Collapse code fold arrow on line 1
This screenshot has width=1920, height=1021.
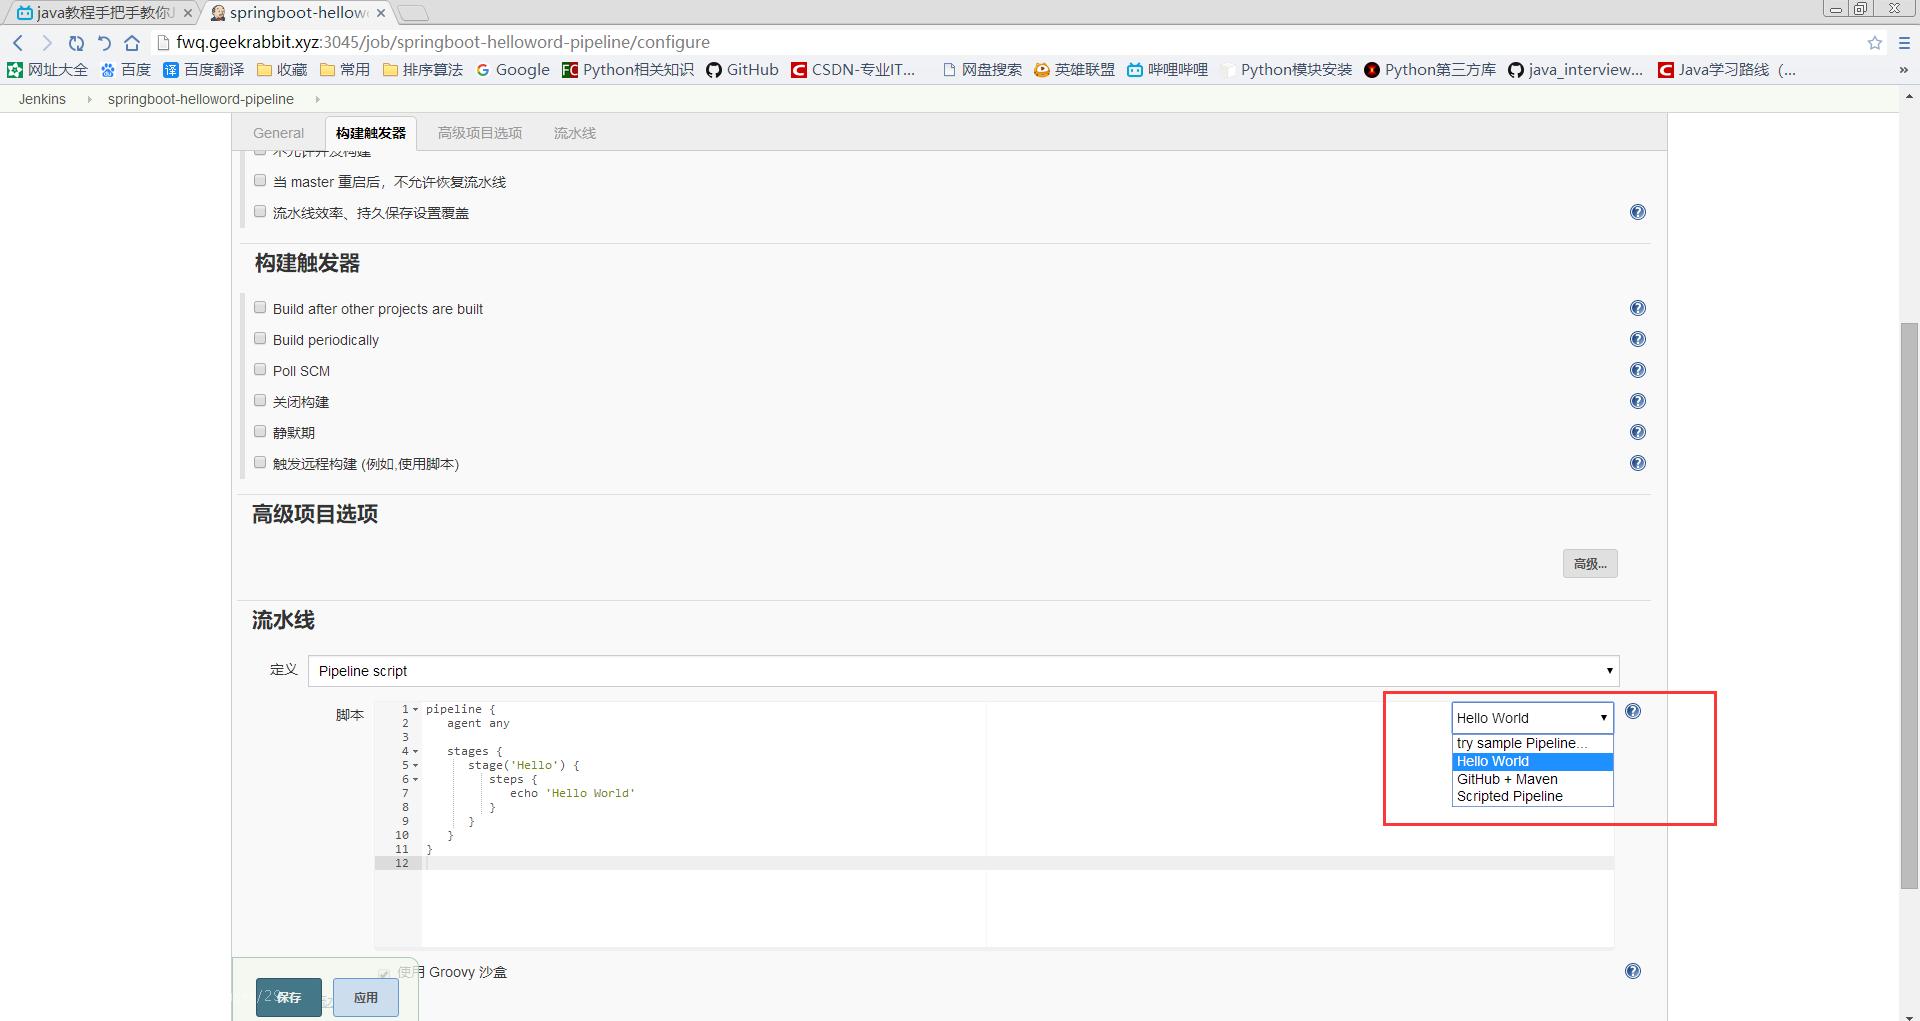point(416,709)
